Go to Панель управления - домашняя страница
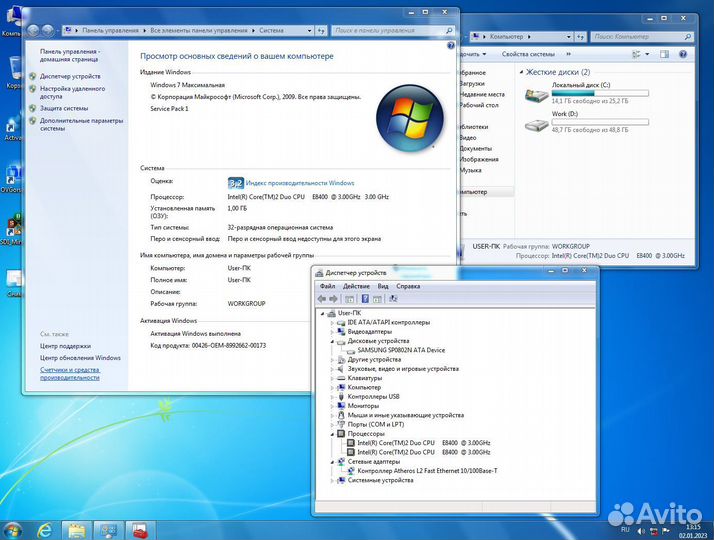 (x=70, y=56)
